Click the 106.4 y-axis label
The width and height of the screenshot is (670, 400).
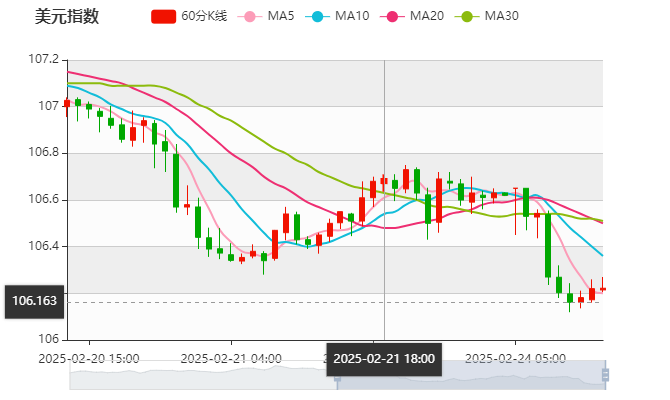[x=44, y=246]
